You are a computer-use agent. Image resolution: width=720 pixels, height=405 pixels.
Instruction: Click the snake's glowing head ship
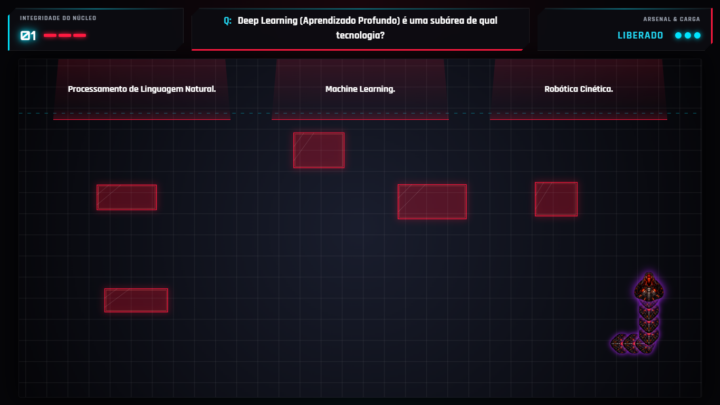click(649, 290)
